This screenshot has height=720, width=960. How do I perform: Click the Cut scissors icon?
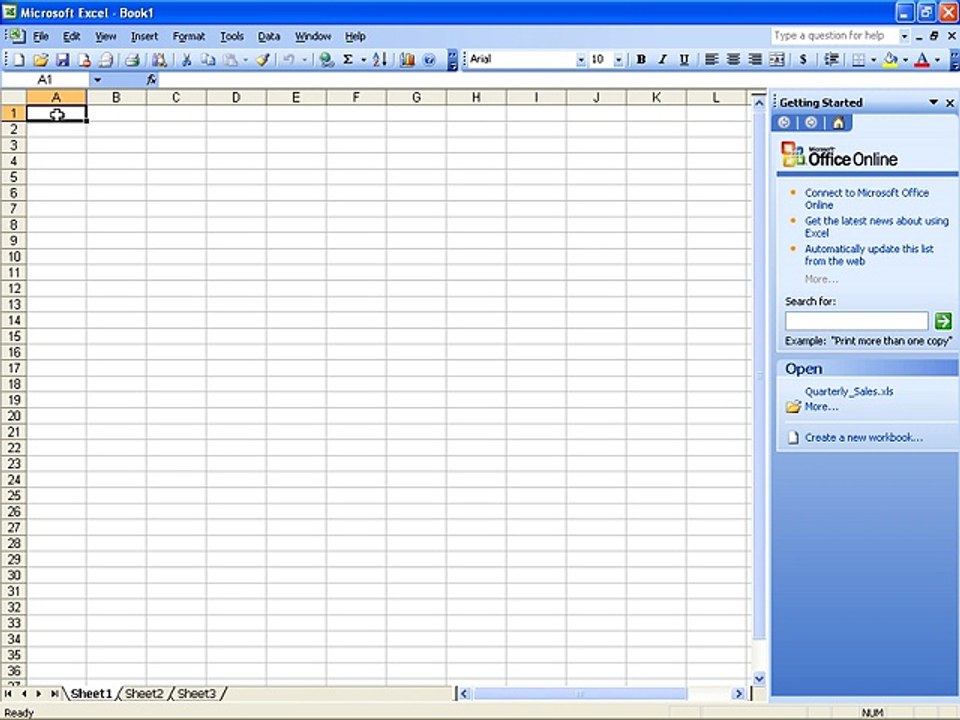click(x=187, y=59)
